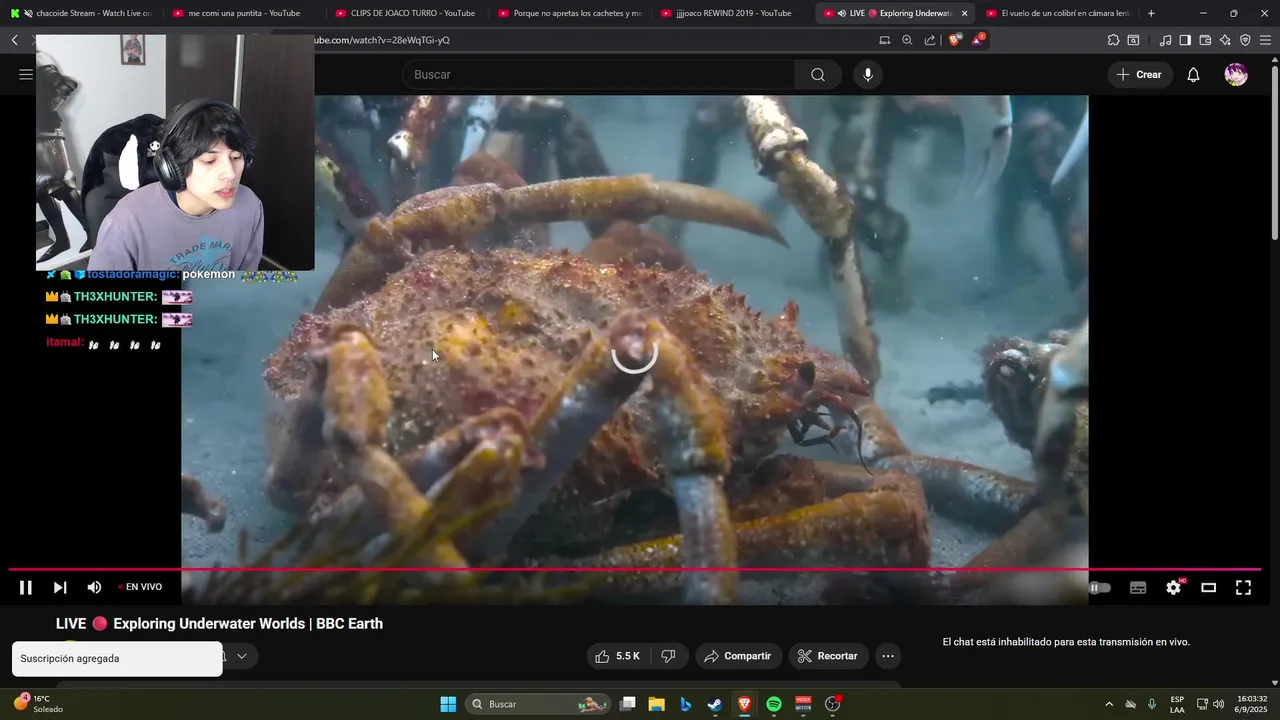This screenshot has width=1280, height=720.
Task: Skip to the next video
Action: 60,587
